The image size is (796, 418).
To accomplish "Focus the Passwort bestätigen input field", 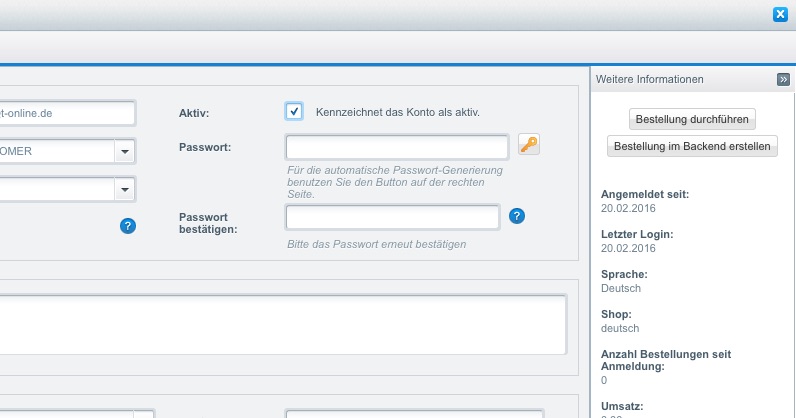I will [x=392, y=217].
